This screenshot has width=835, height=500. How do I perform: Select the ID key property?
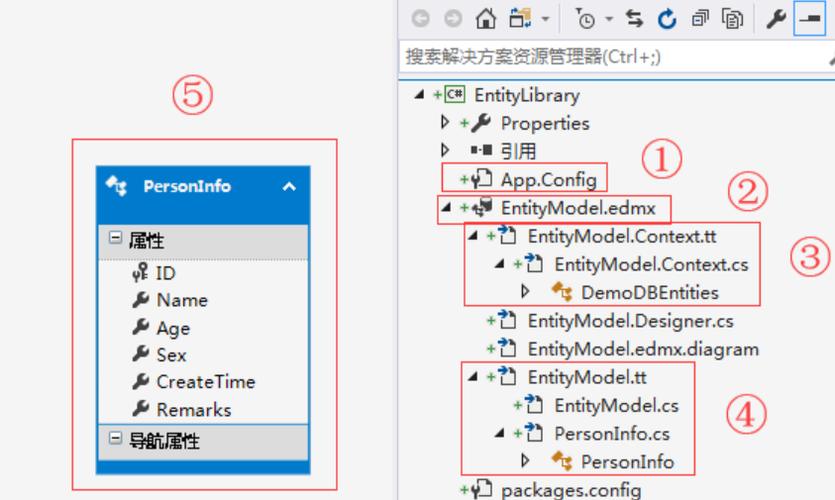pyautogui.click(x=165, y=273)
